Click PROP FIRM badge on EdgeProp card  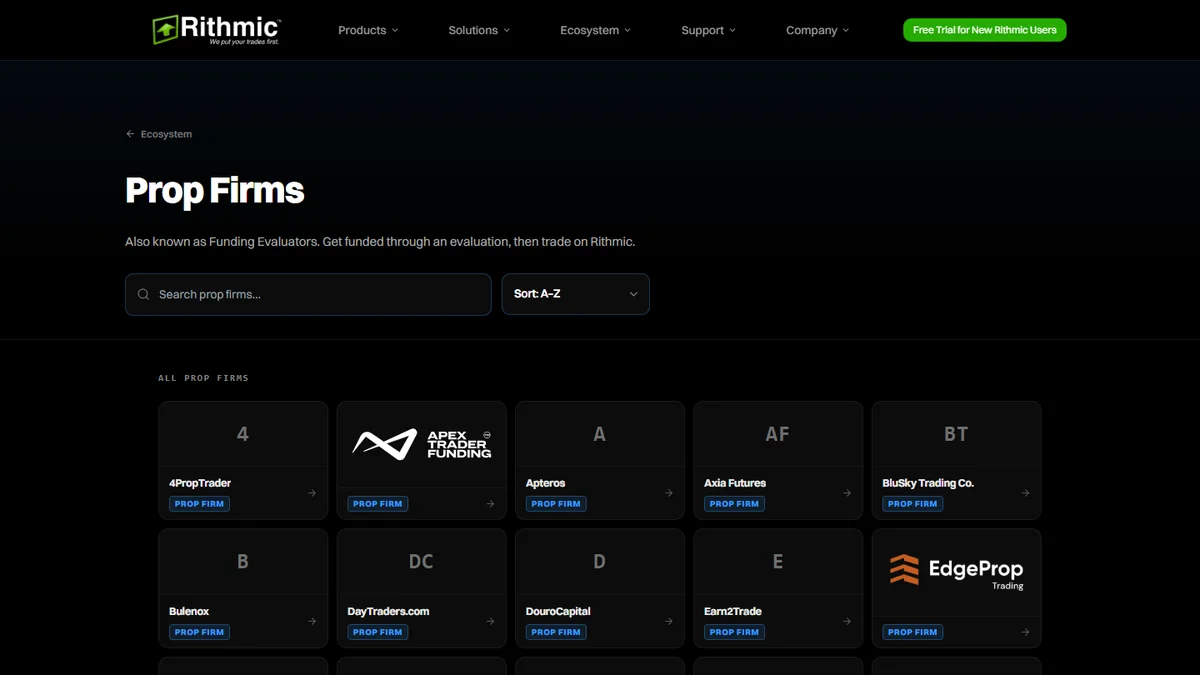[913, 632]
